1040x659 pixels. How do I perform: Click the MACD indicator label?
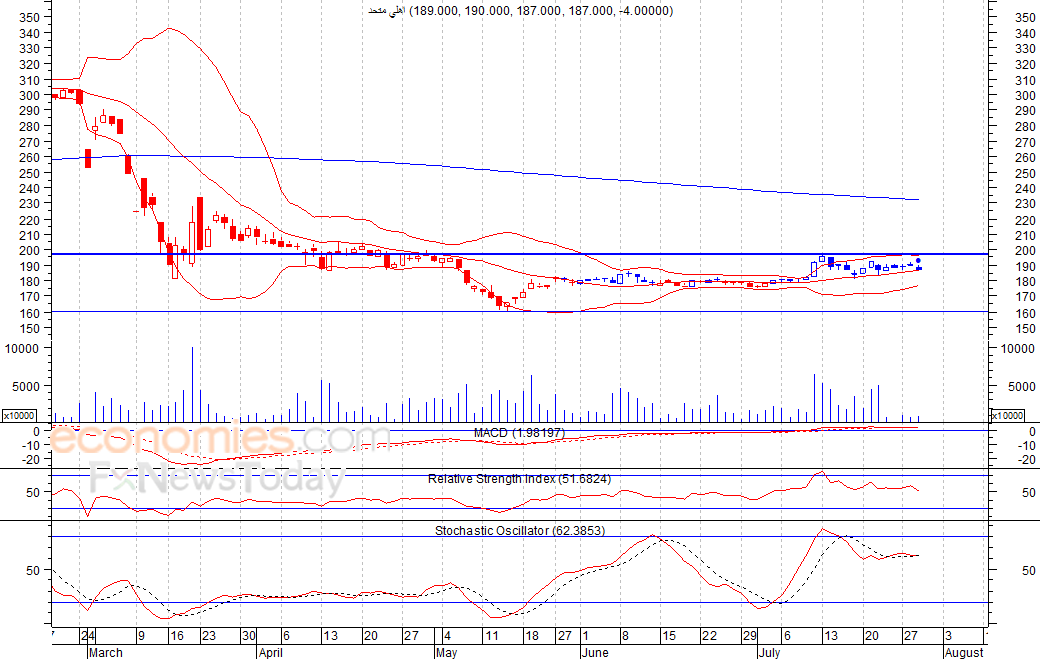tap(519, 432)
